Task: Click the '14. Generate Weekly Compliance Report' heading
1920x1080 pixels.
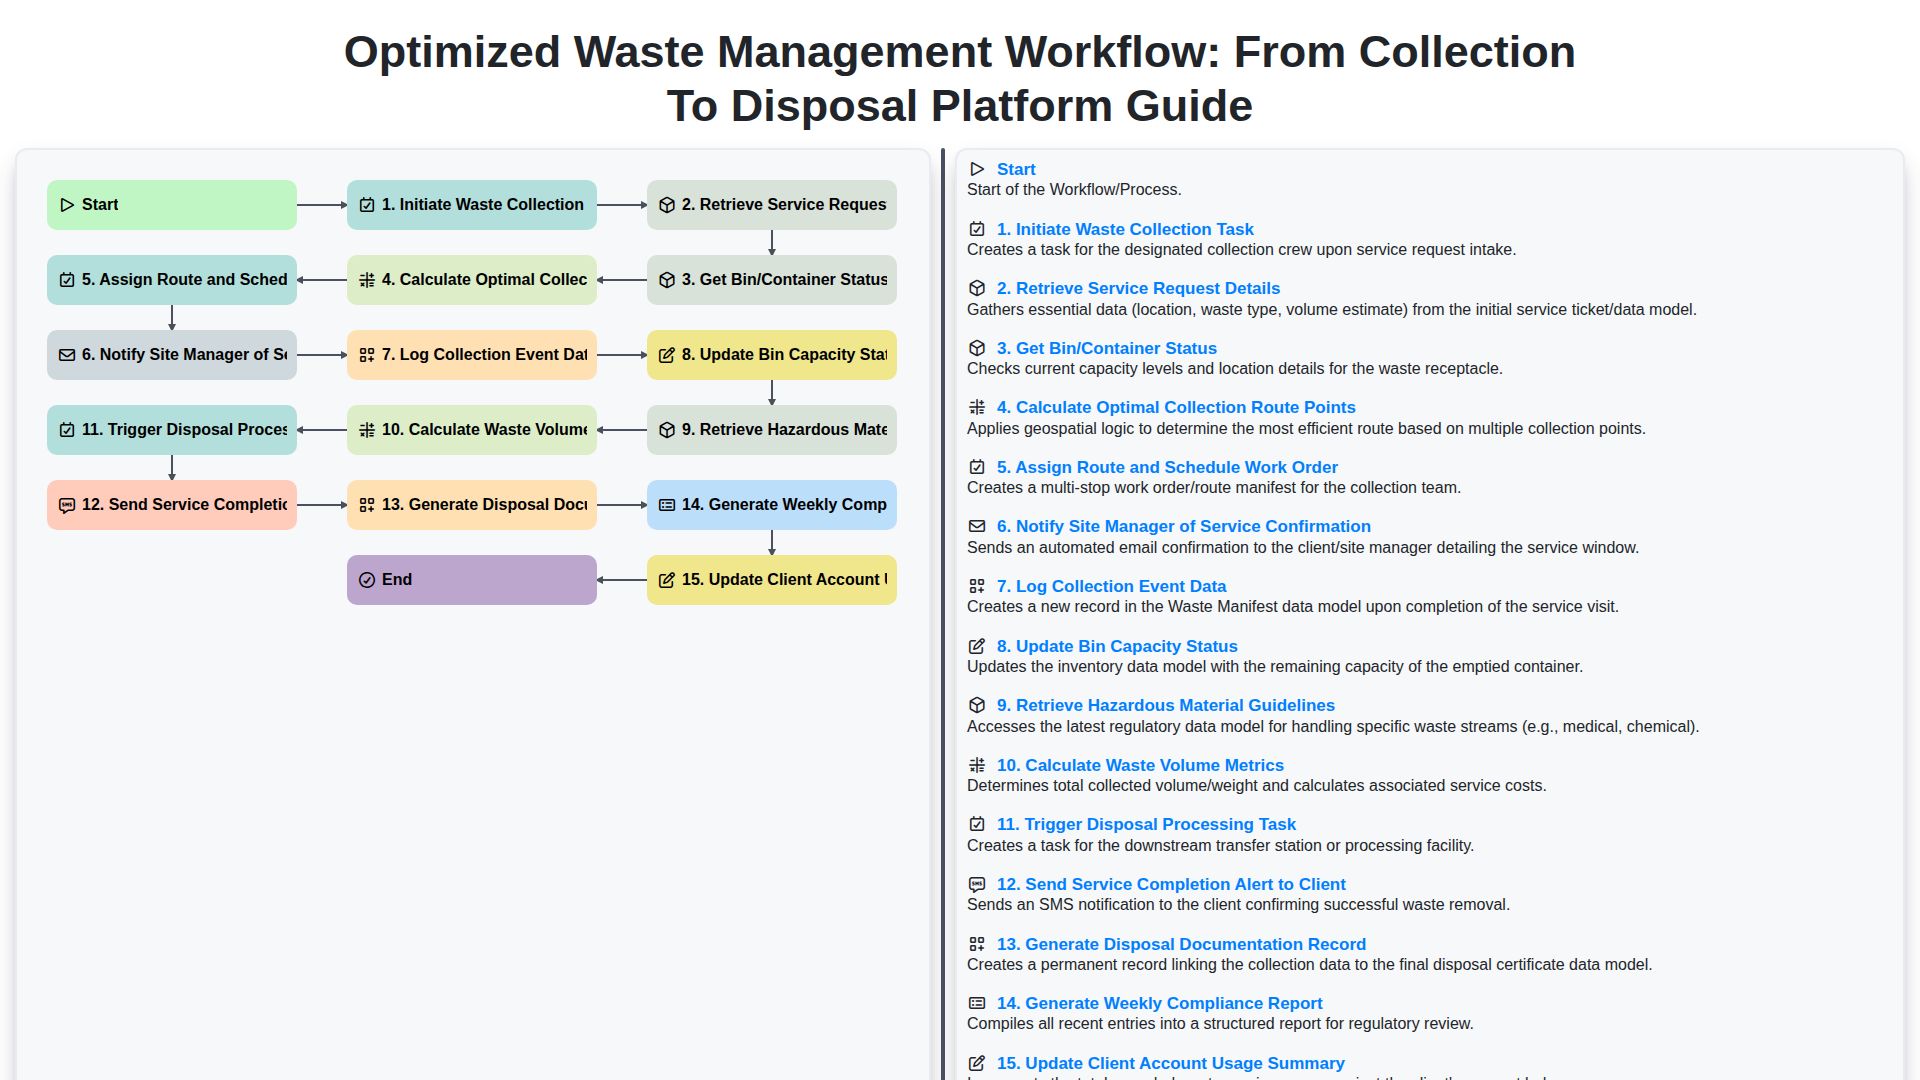Action: point(1159,1003)
